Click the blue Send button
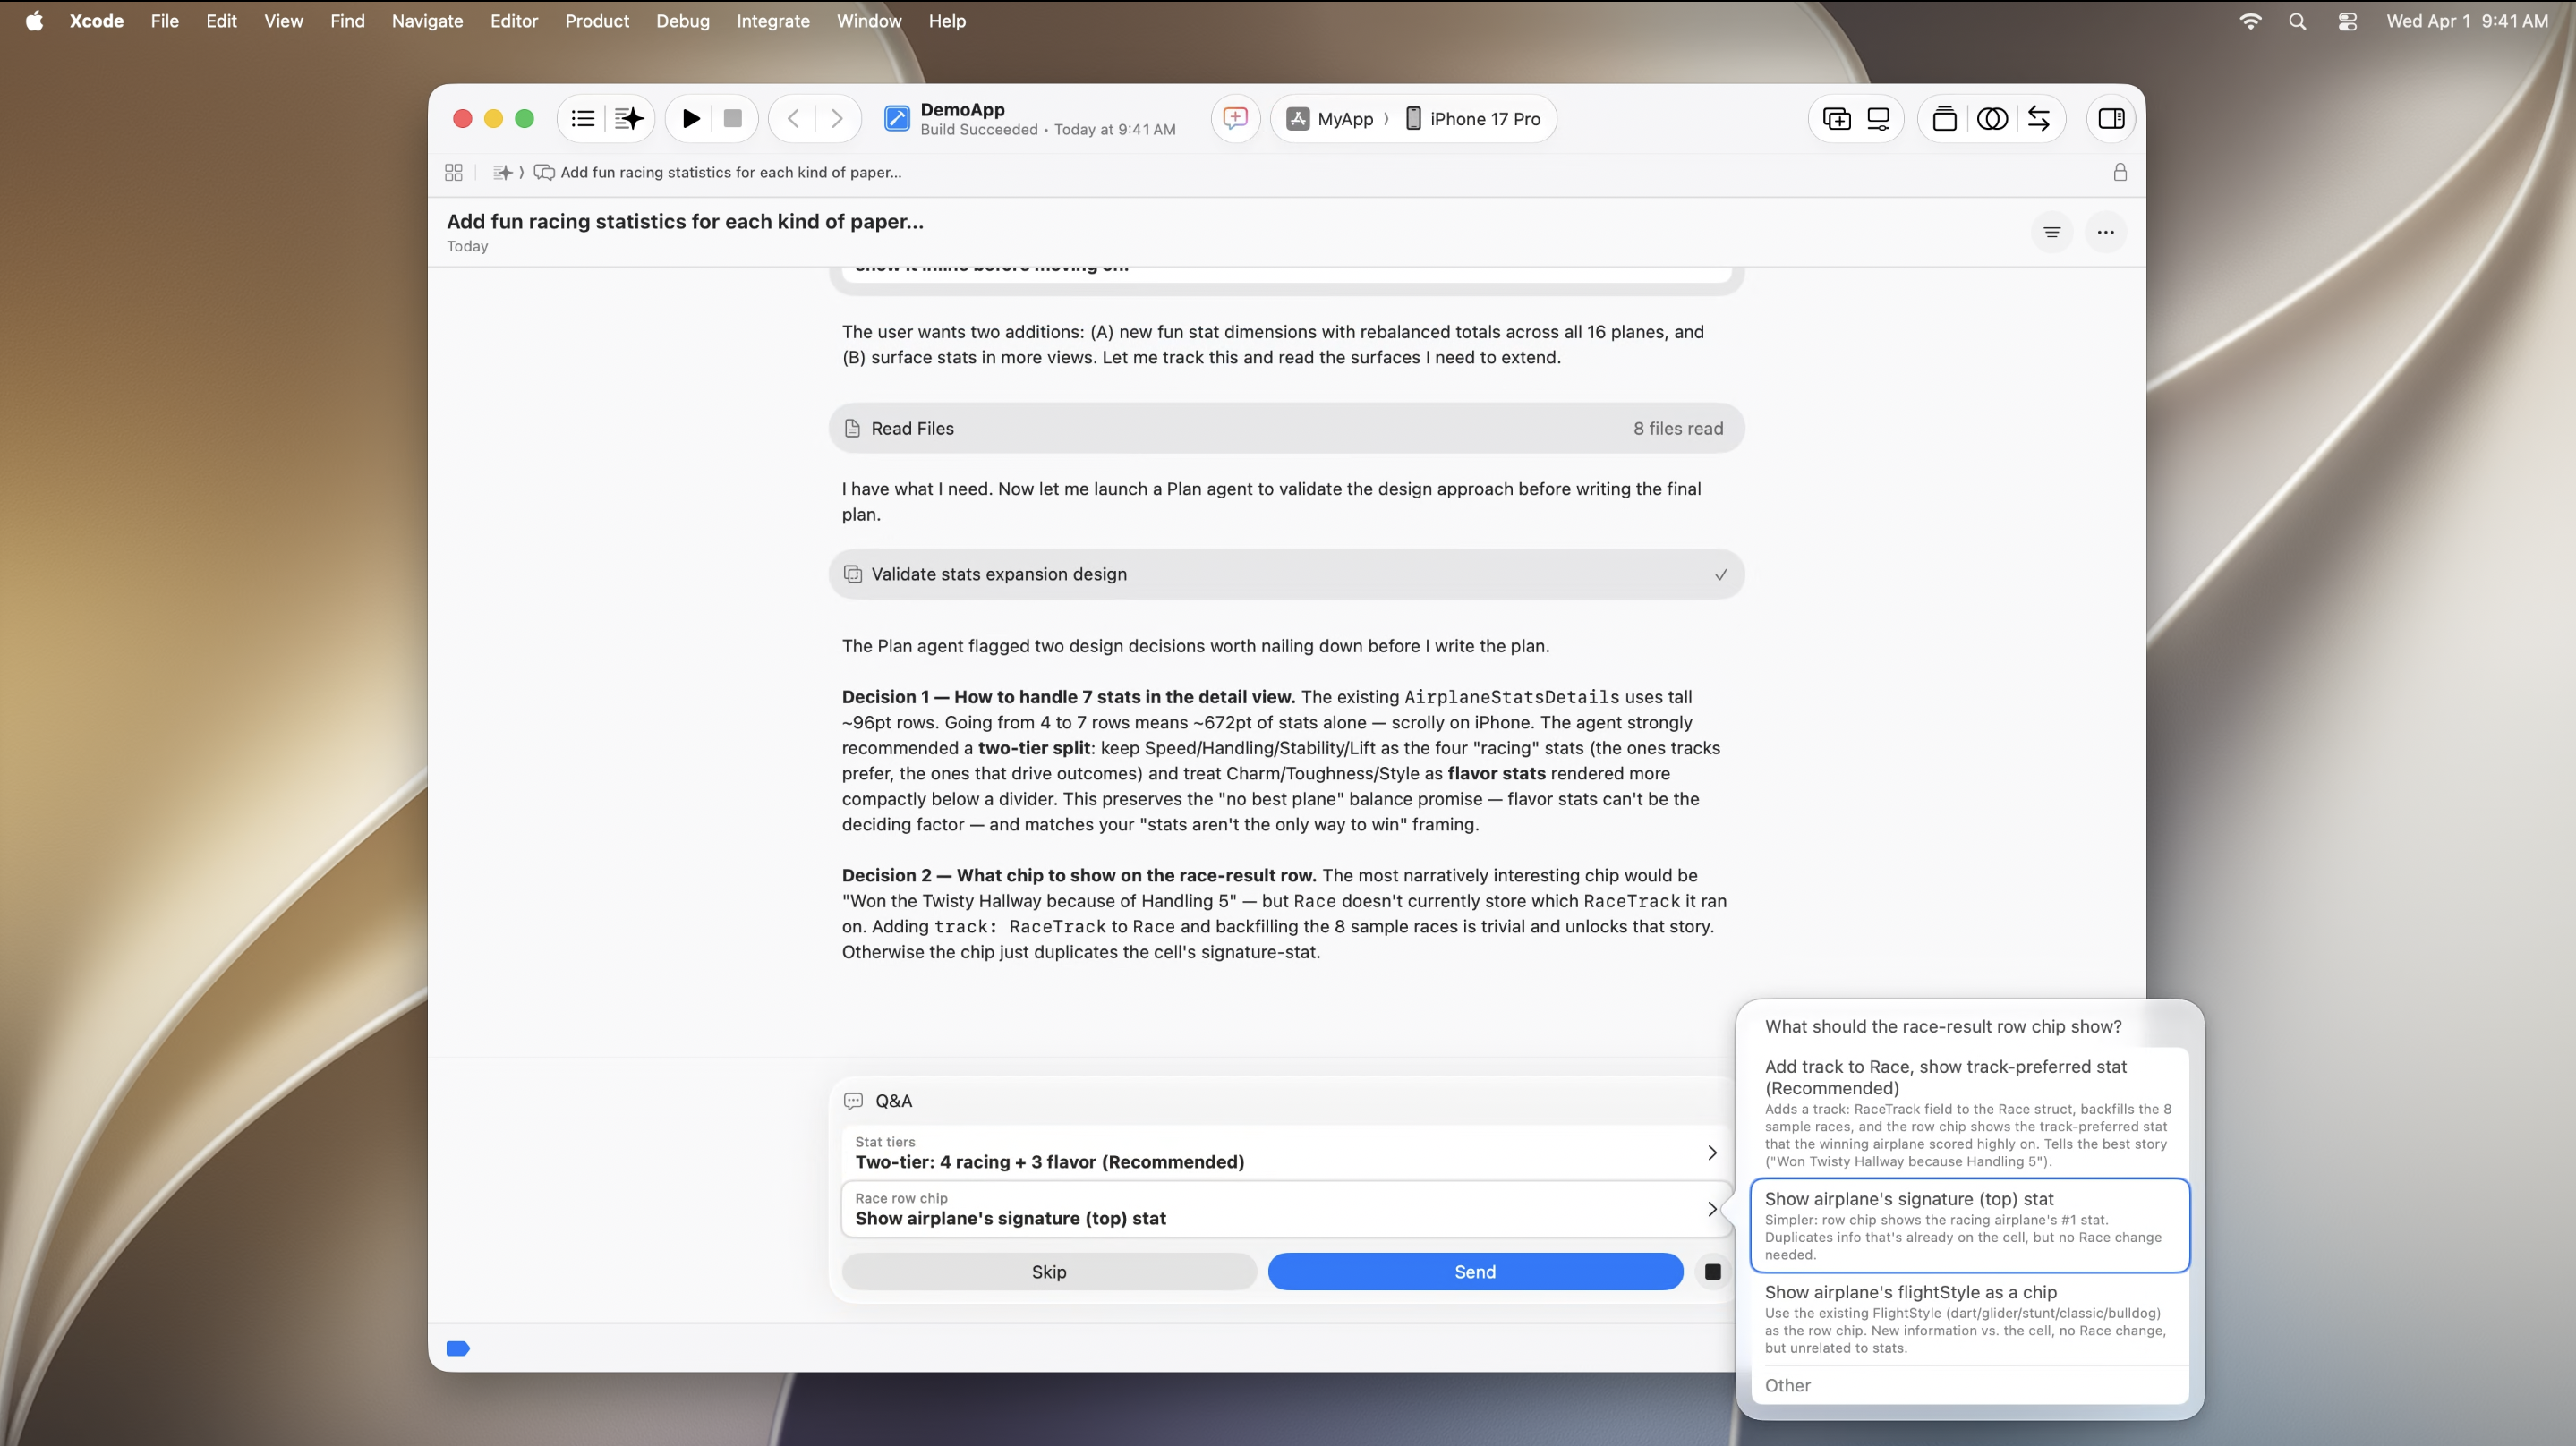Screen dimensions: 2576x1446 1475,1271
